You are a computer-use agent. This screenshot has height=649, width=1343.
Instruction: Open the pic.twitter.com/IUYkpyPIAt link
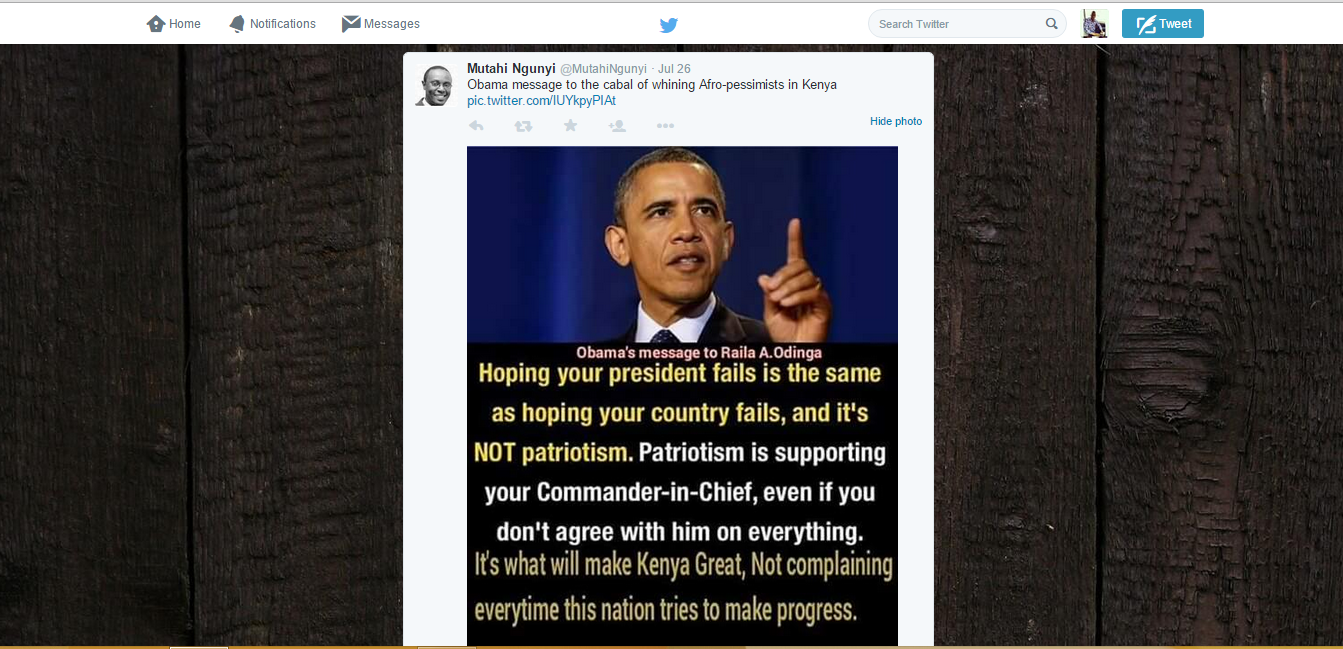pos(541,101)
